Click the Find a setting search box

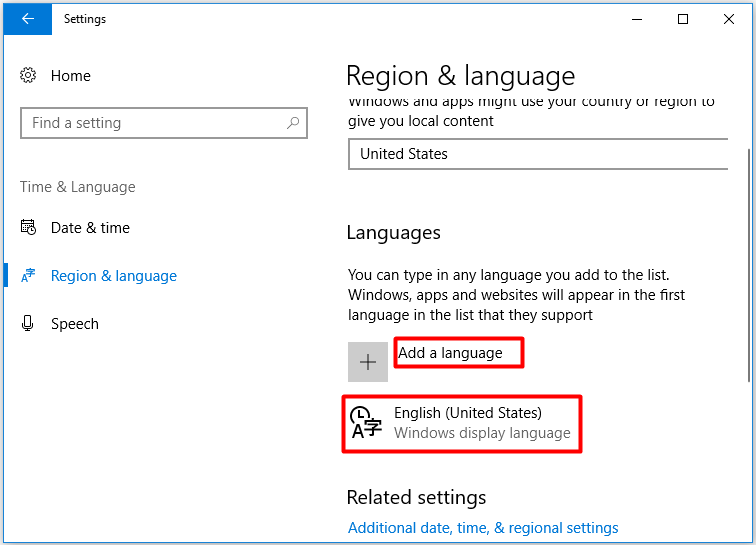pos(164,123)
